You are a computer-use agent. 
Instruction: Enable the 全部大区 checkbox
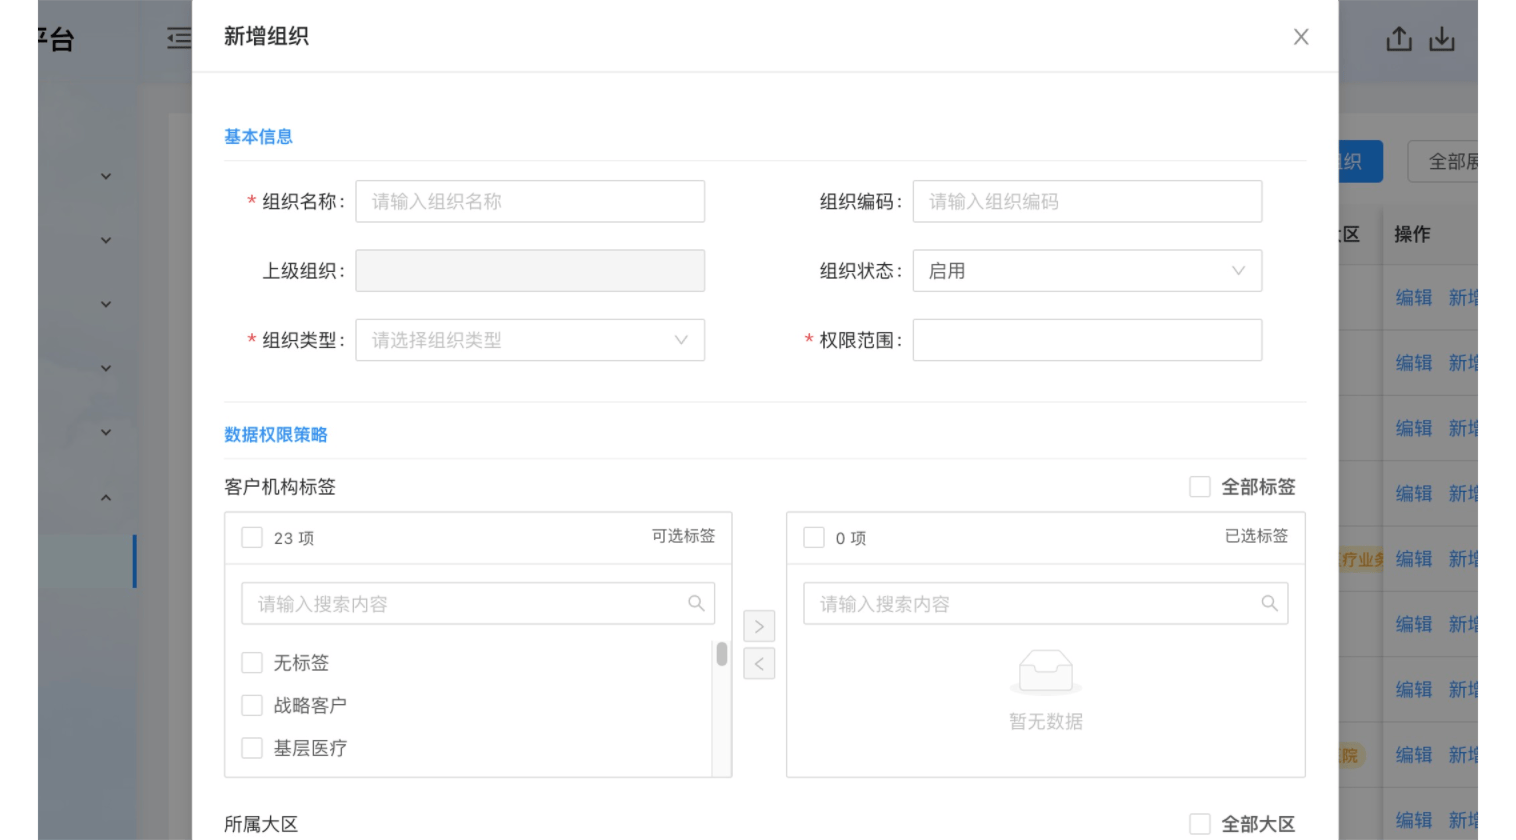(1200, 824)
